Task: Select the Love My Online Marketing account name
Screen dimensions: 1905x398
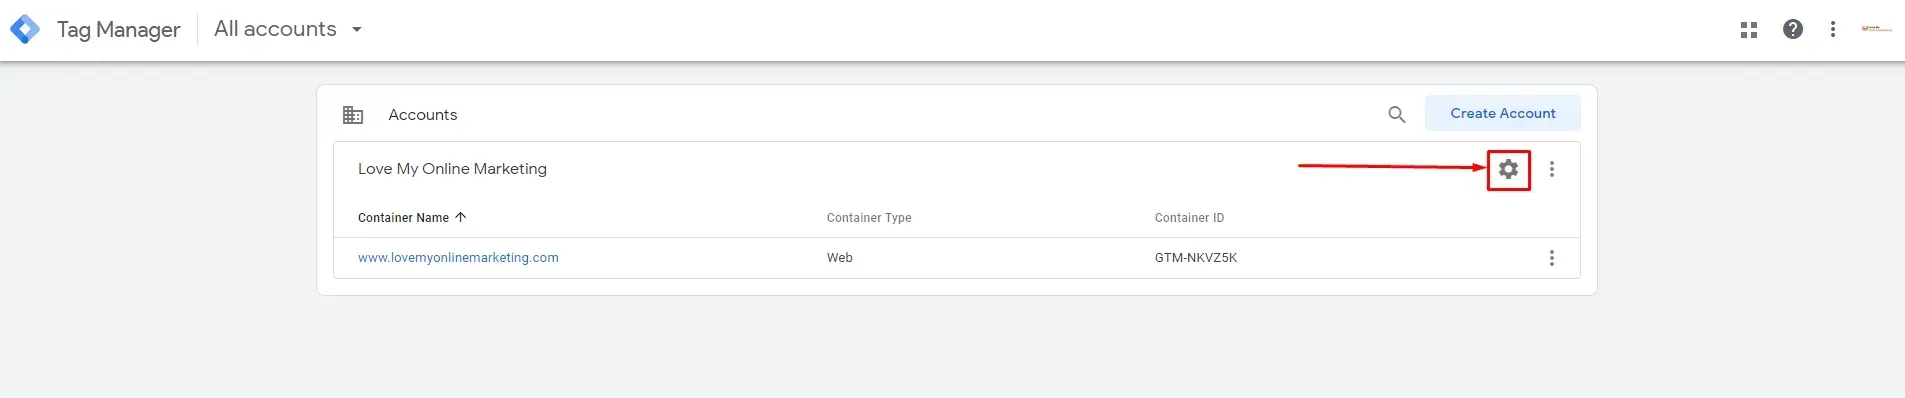Action: click(452, 169)
